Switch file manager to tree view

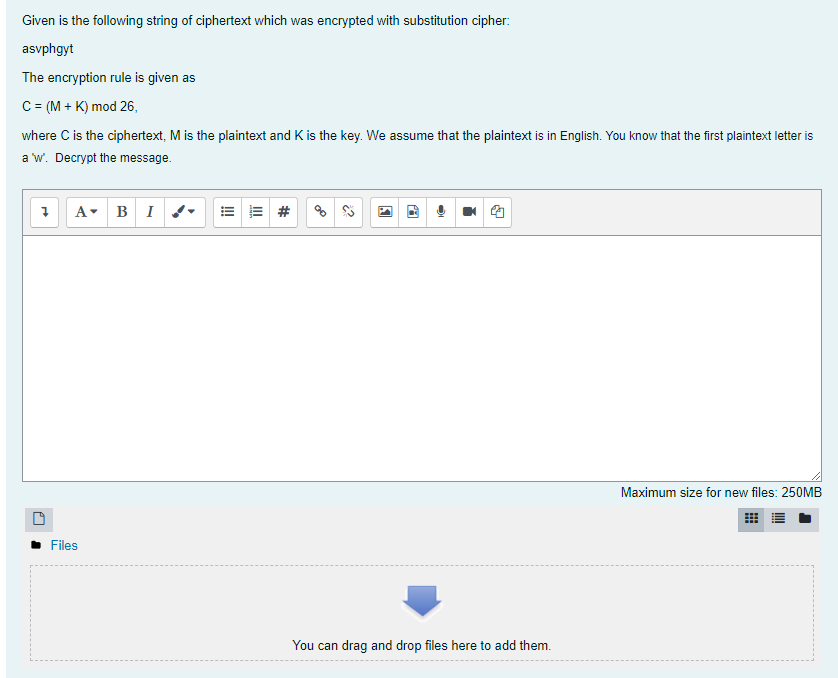pyautogui.click(x=804, y=519)
